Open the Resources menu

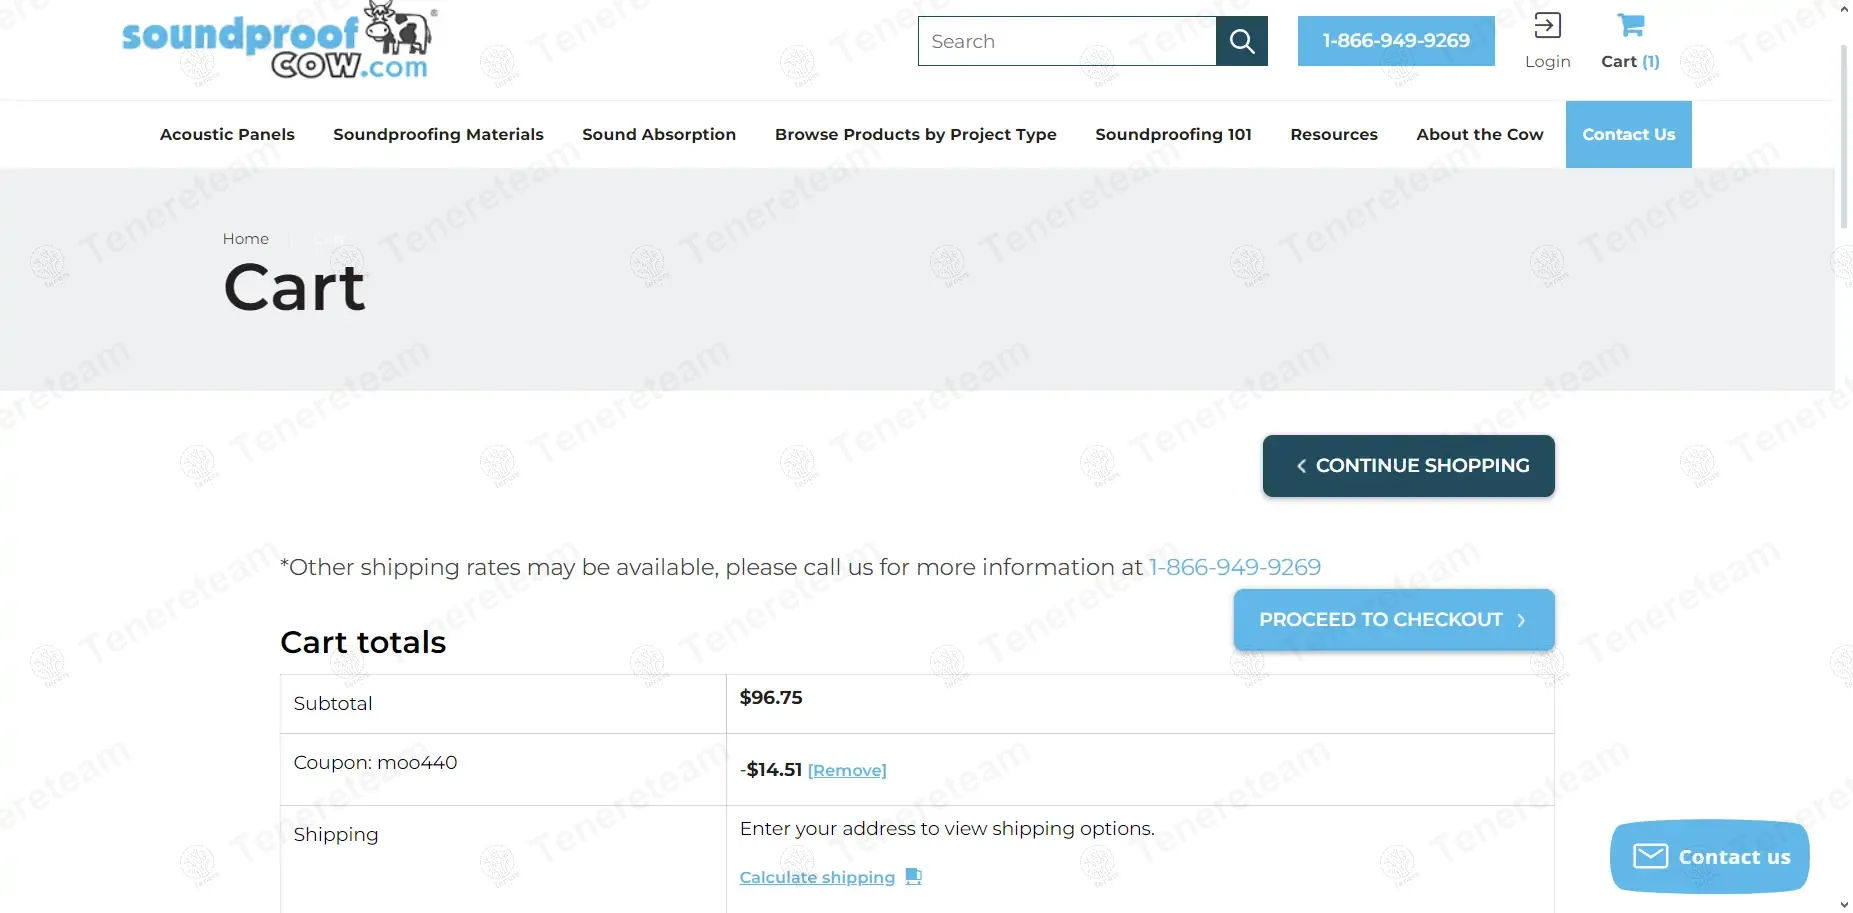coord(1334,134)
